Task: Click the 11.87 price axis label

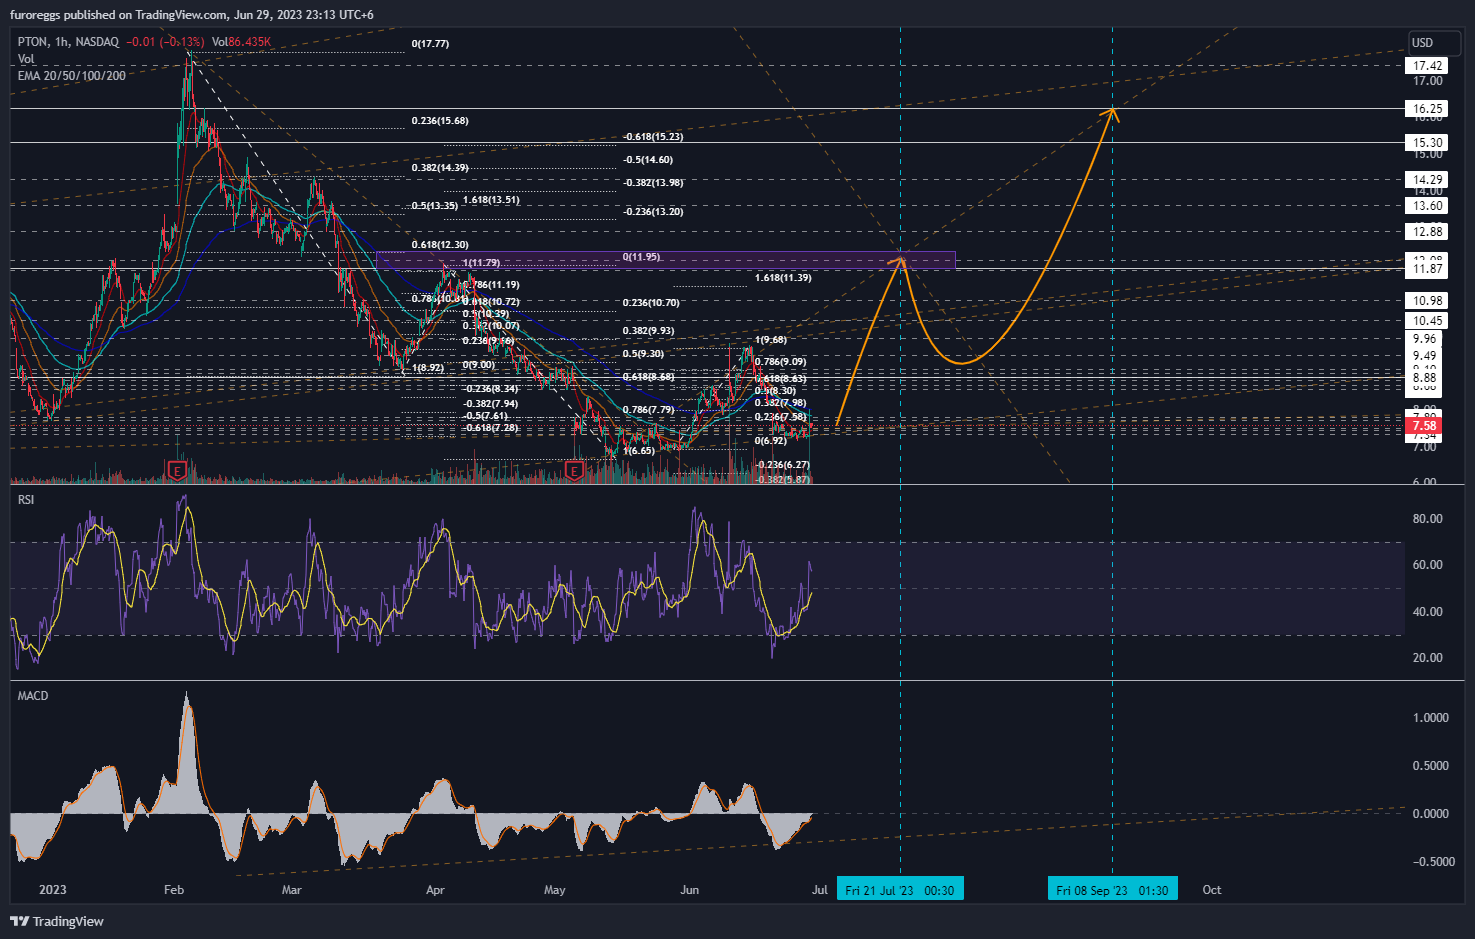Action: pos(1426,269)
